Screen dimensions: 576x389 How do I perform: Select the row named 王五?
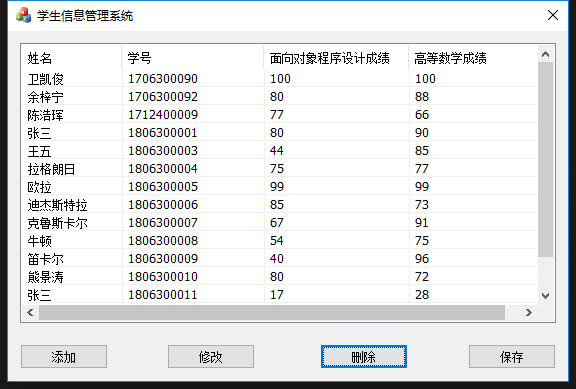pos(280,151)
